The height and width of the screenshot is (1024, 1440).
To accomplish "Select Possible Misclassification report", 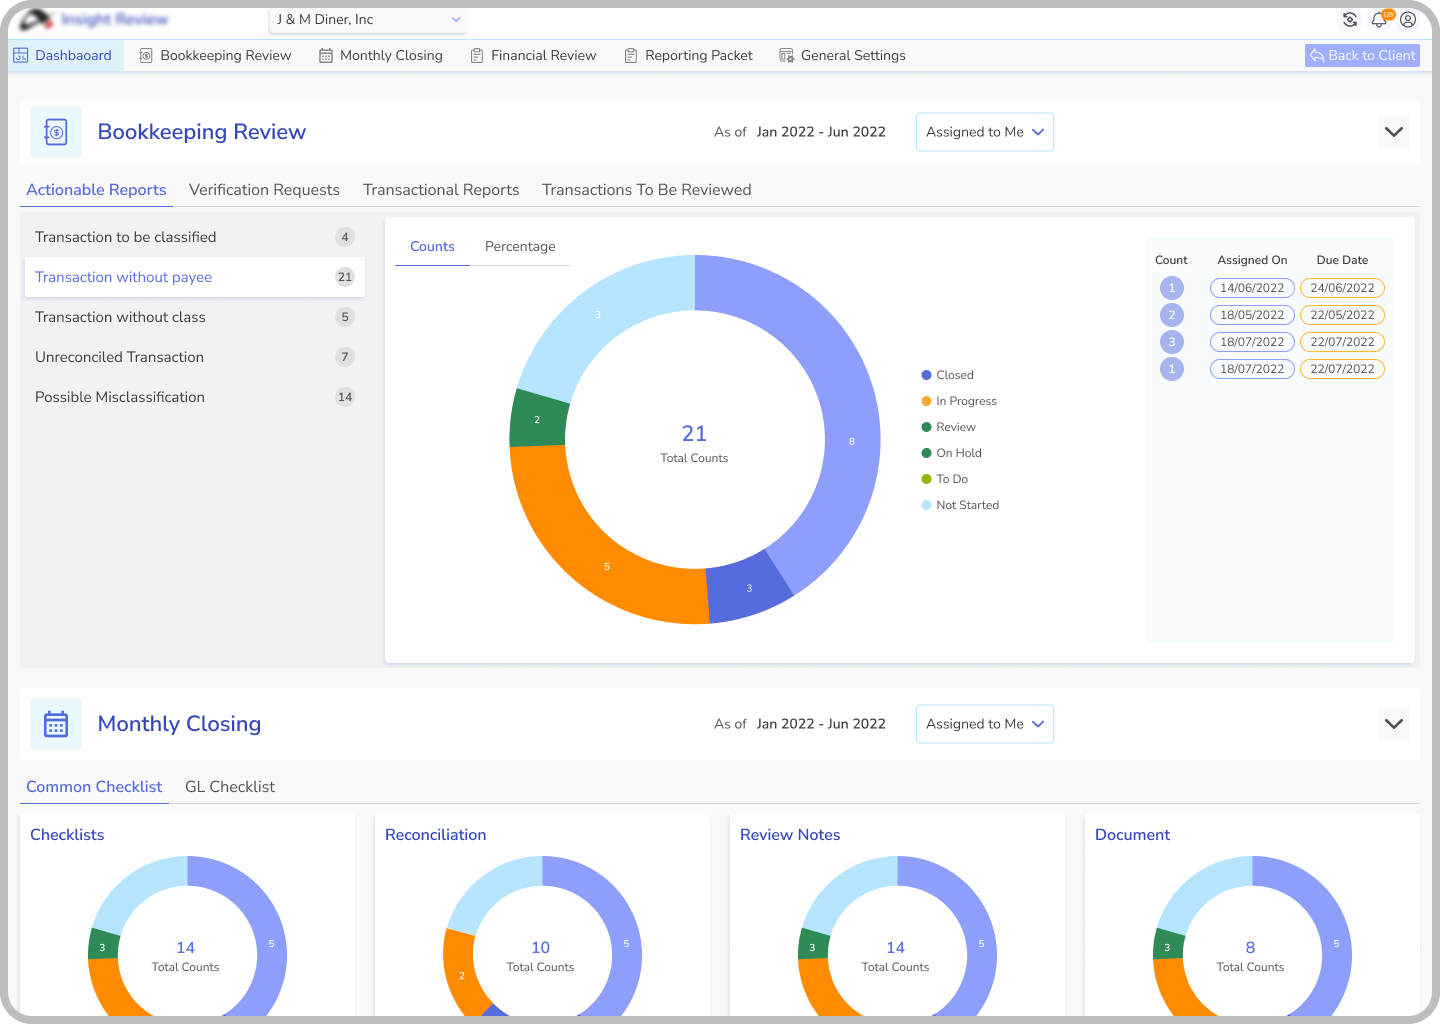I will 120,397.
